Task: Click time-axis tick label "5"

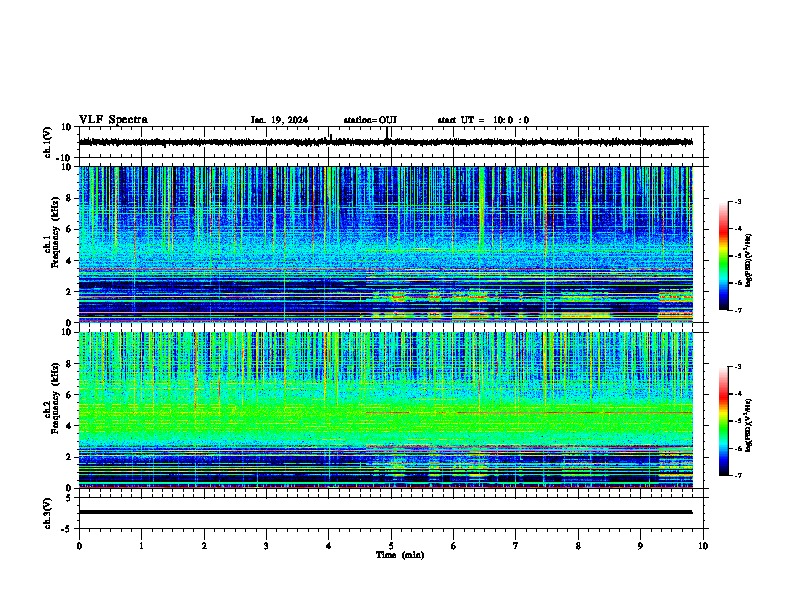Action: [391, 546]
